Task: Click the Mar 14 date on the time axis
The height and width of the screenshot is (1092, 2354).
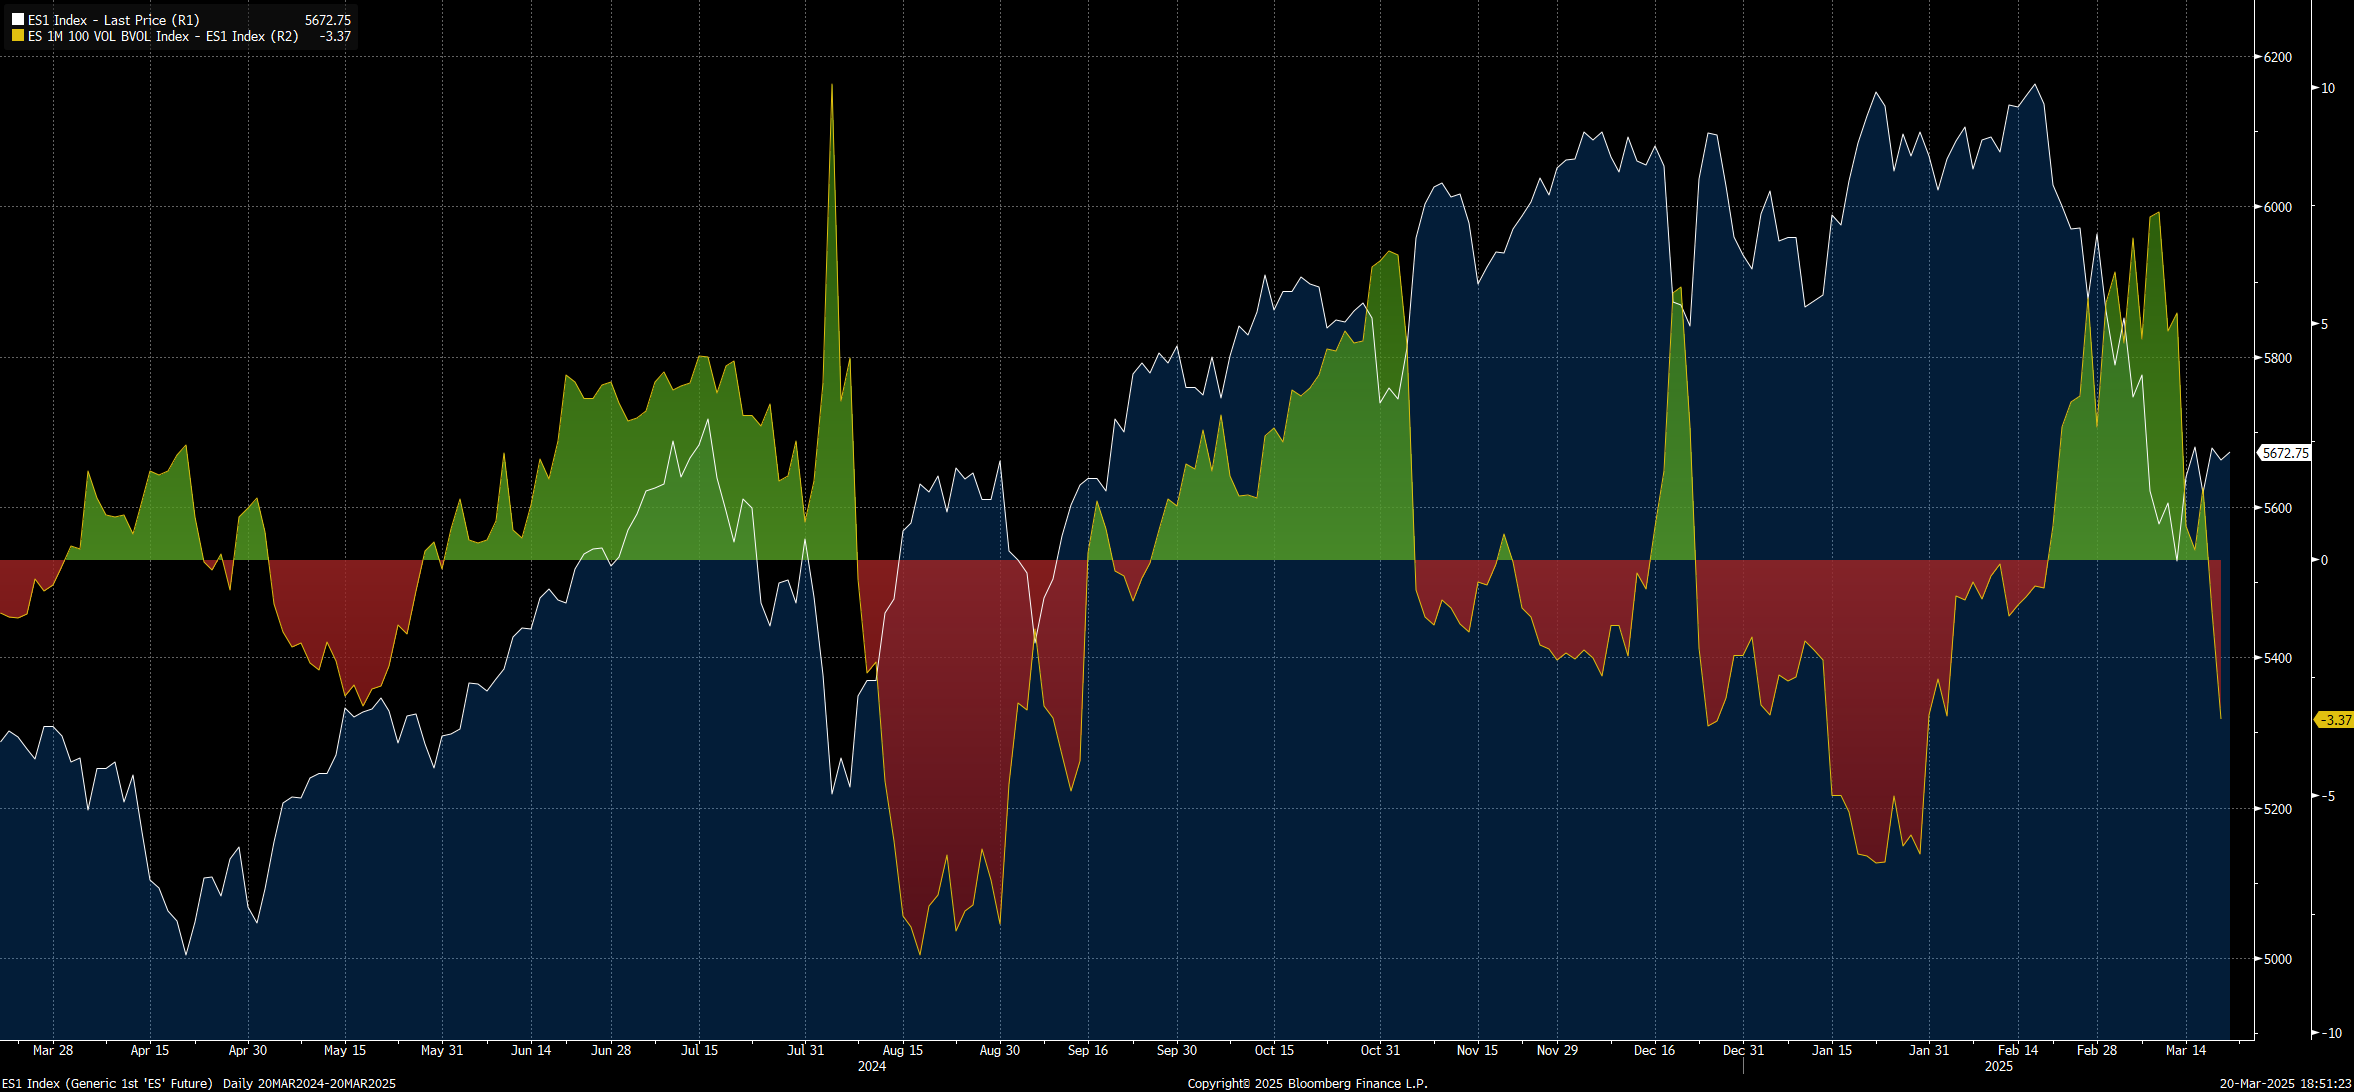Action: click(x=2185, y=1050)
